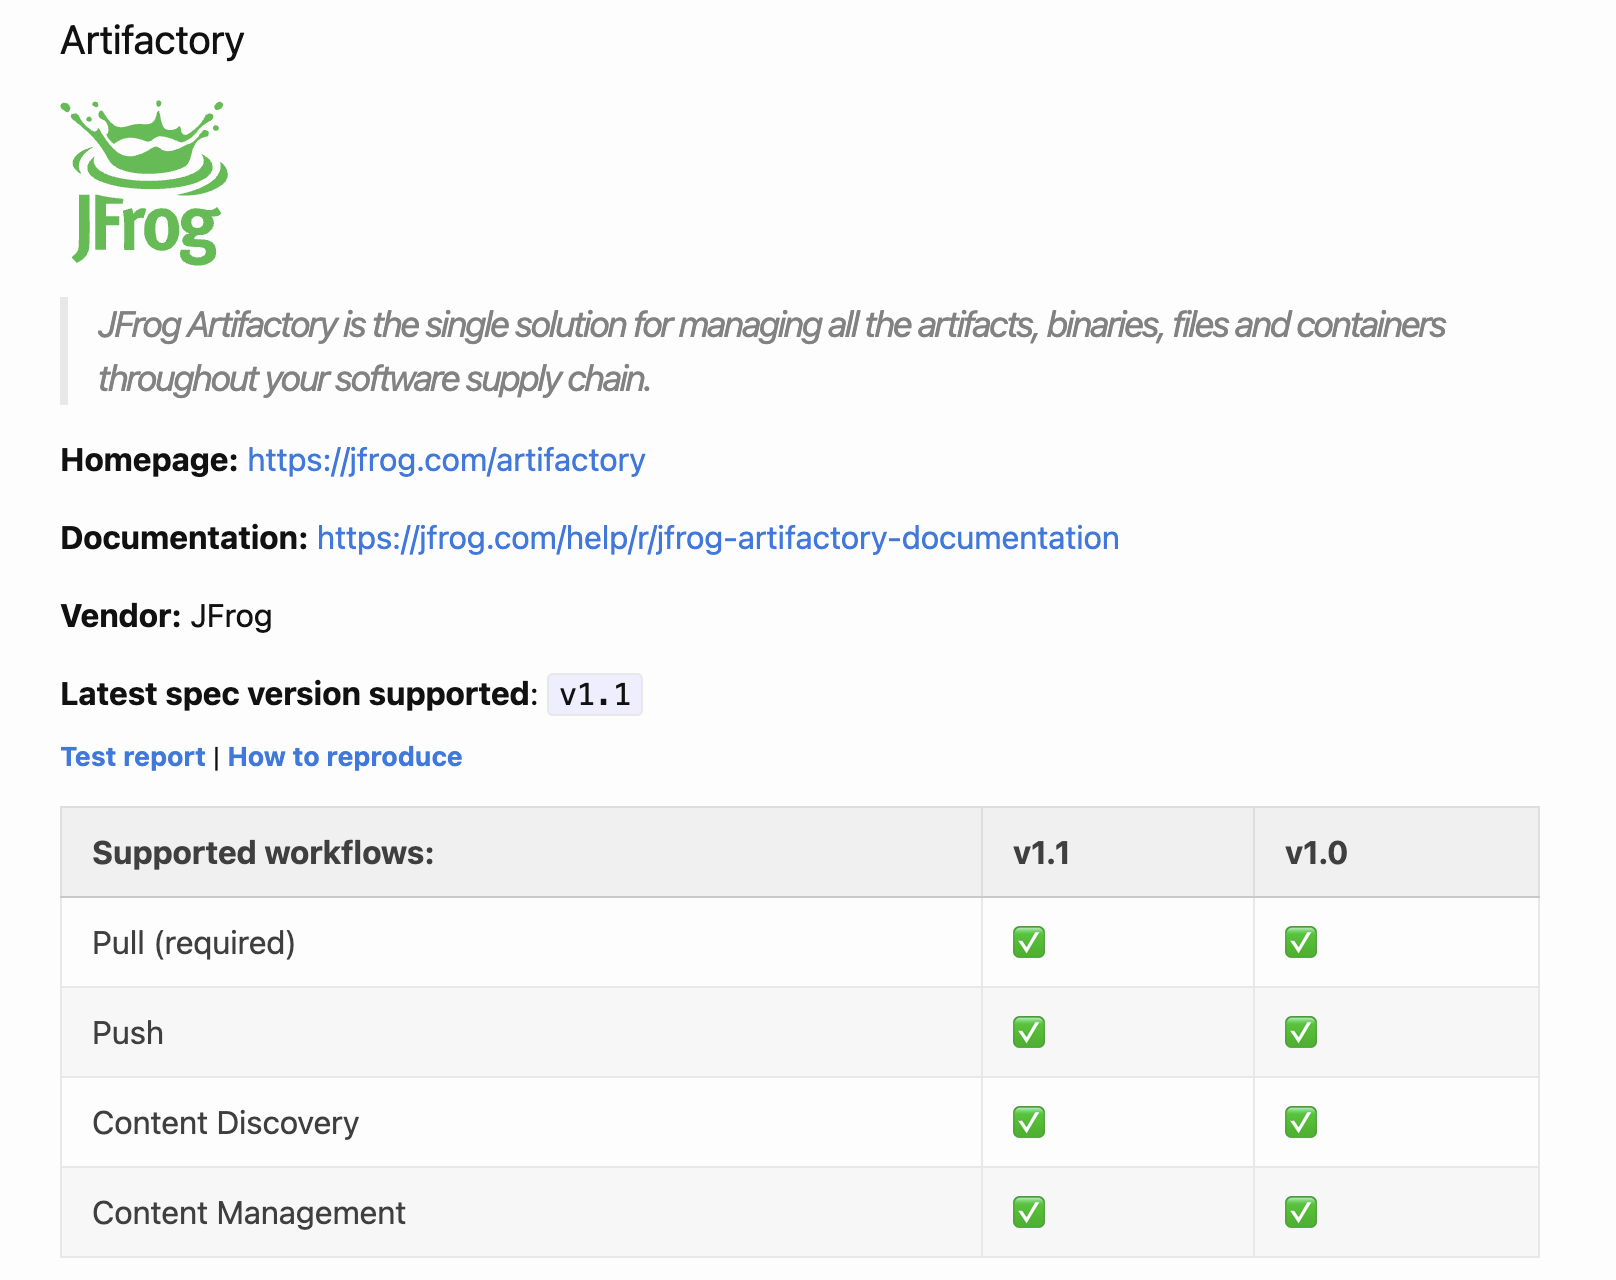
Task: Click the italic JFrog Artifactory description quote
Action: tap(770, 352)
